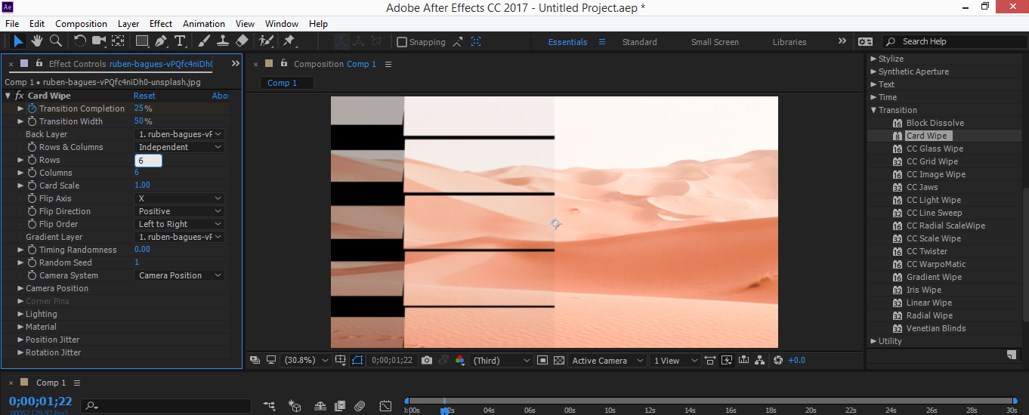Select the Hand tool

pyautogui.click(x=37, y=41)
